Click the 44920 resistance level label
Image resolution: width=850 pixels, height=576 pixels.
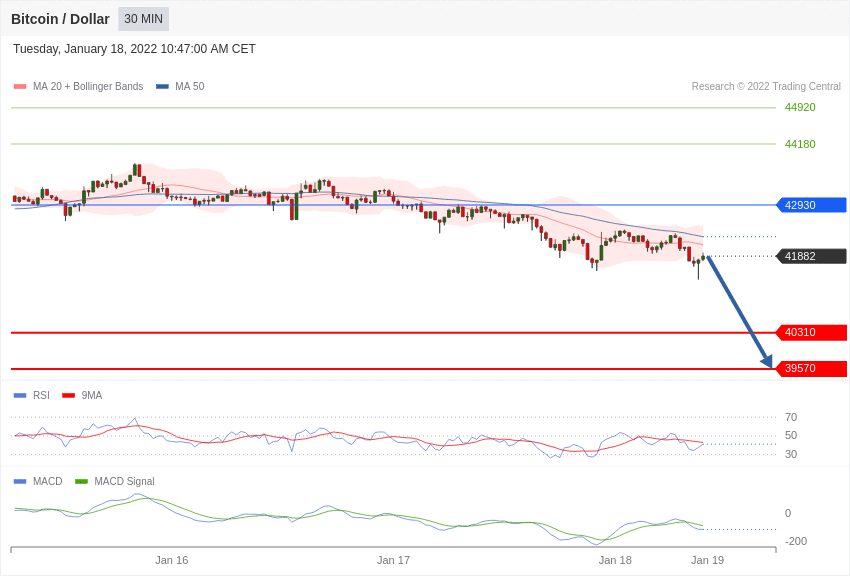coord(800,107)
